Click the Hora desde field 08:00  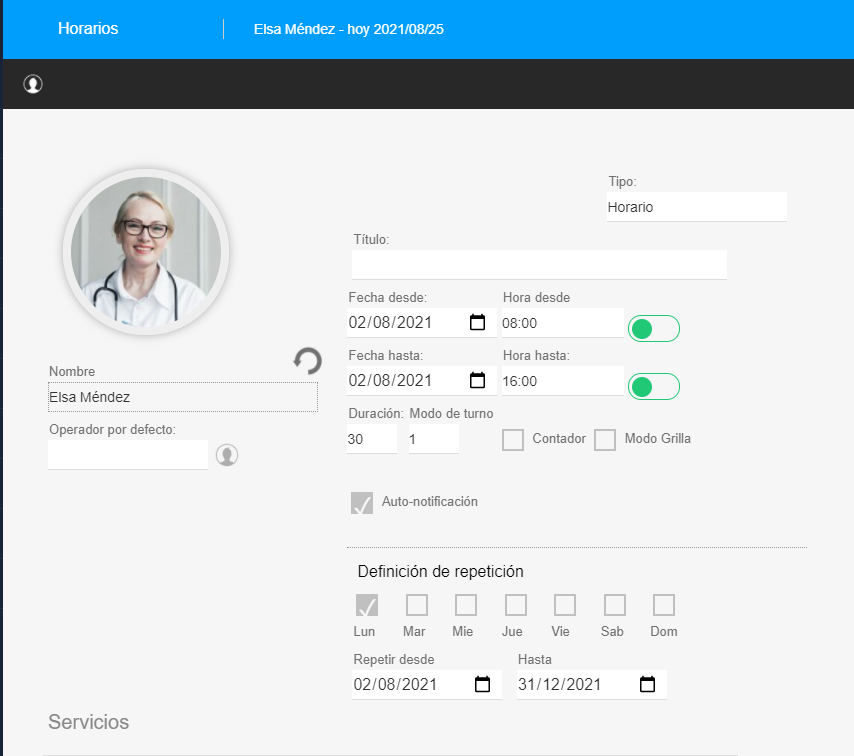click(x=563, y=323)
